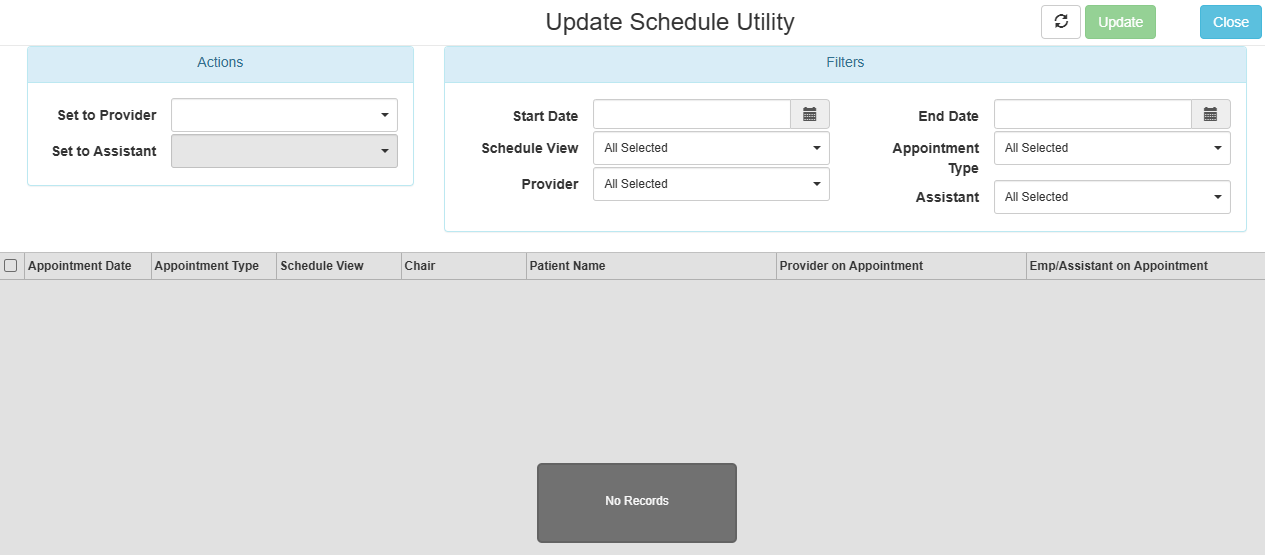1265x555 pixels.
Task: Click the Chair column header
Action: click(x=464, y=266)
